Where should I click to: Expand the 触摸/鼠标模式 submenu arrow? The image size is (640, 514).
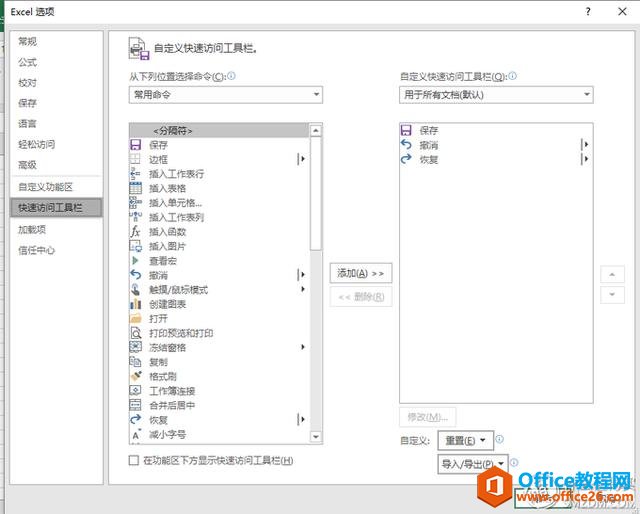coord(303,289)
